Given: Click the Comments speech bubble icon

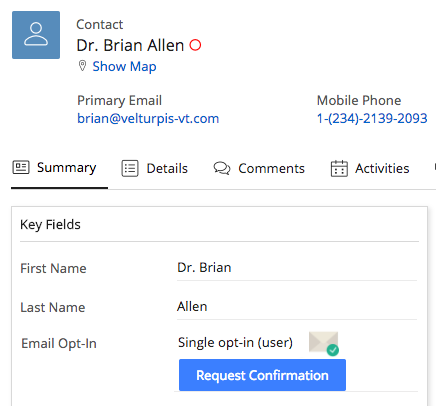Looking at the screenshot, I should point(222,168).
